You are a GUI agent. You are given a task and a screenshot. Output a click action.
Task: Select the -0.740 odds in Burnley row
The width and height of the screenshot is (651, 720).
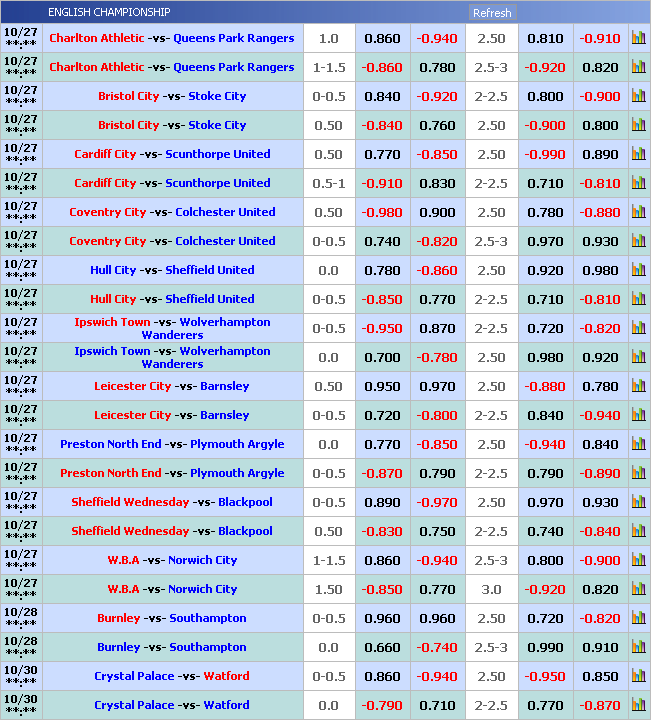[x=437, y=647]
